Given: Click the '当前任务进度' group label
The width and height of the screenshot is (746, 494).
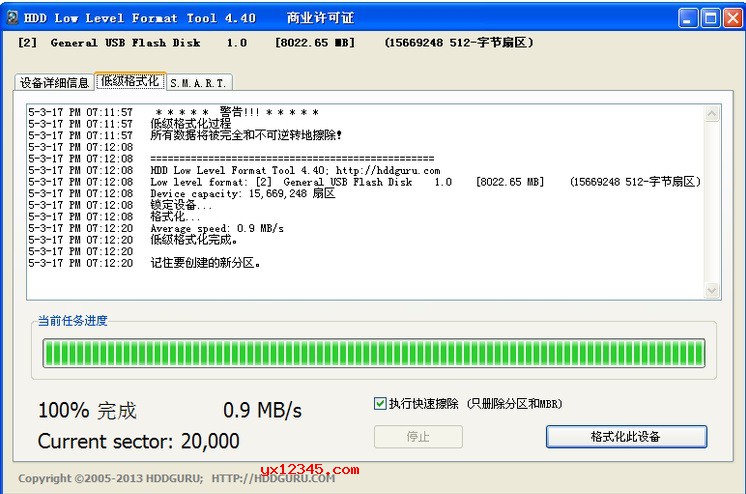Looking at the screenshot, I should [73, 321].
